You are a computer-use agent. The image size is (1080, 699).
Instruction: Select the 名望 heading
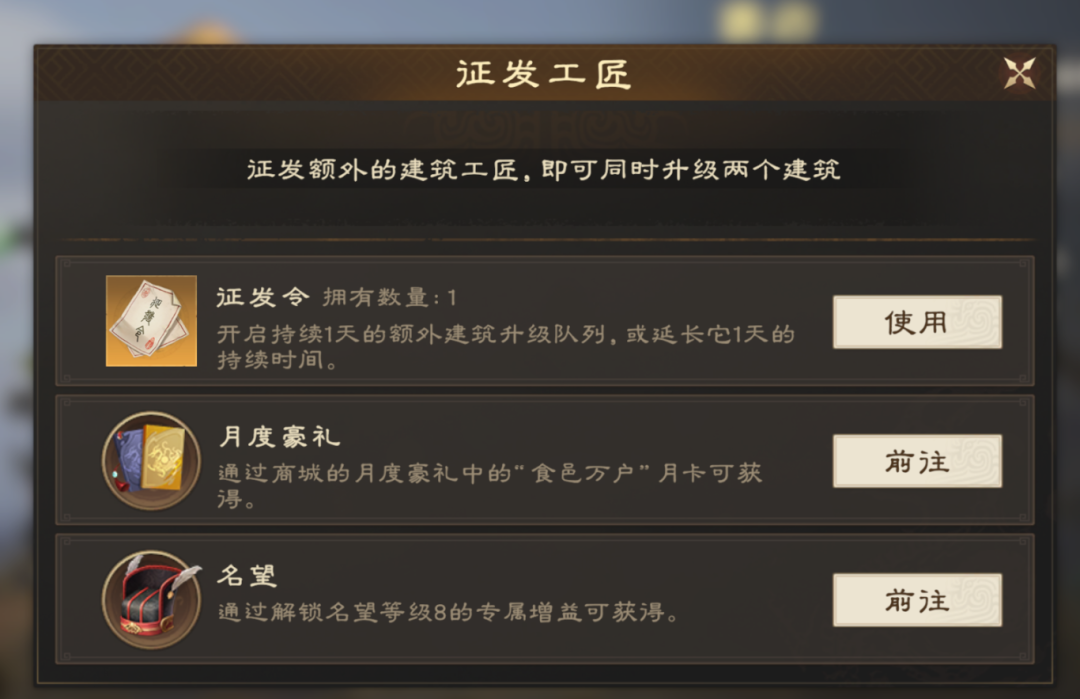(x=247, y=575)
